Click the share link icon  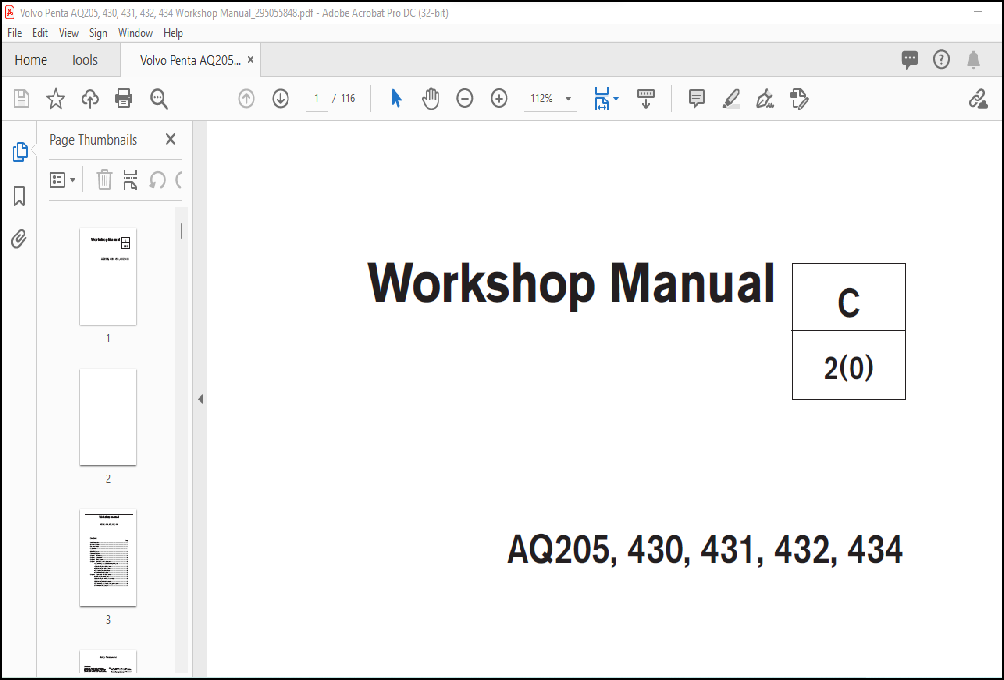pyautogui.click(x=978, y=99)
